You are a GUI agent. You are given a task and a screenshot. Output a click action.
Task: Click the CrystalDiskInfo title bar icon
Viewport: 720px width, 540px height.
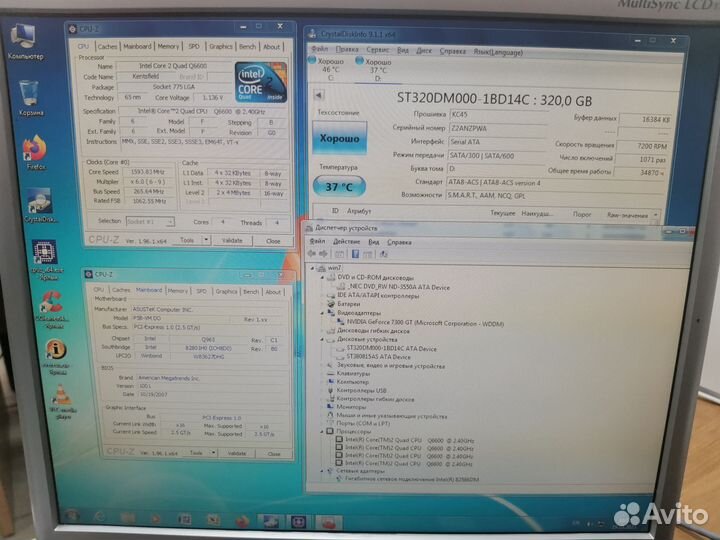[312, 34]
